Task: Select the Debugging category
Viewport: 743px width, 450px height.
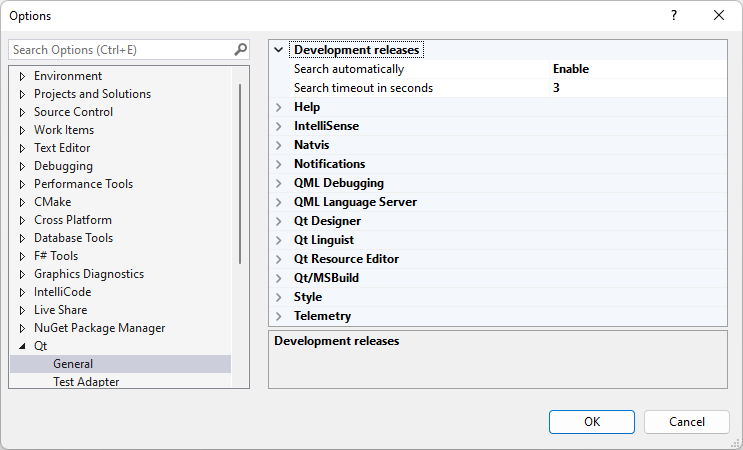Action: tap(63, 166)
